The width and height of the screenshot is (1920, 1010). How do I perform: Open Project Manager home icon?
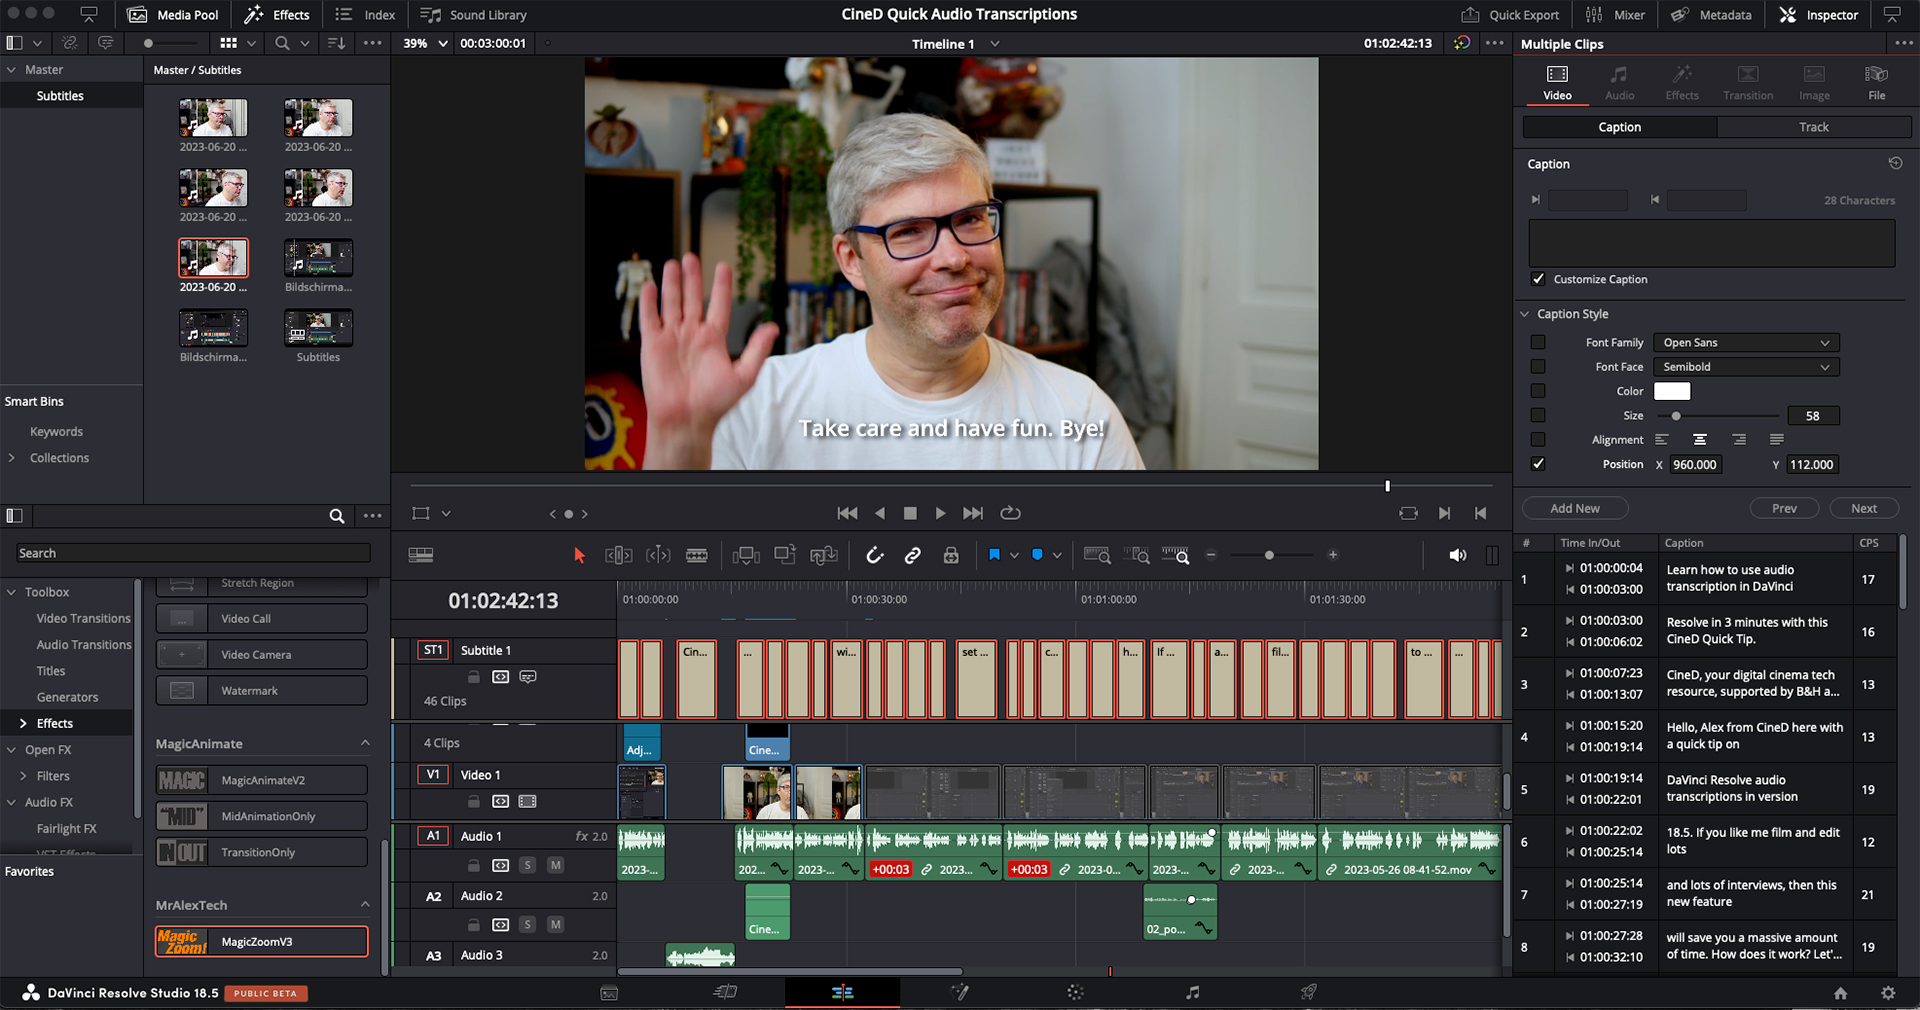coord(1840,993)
